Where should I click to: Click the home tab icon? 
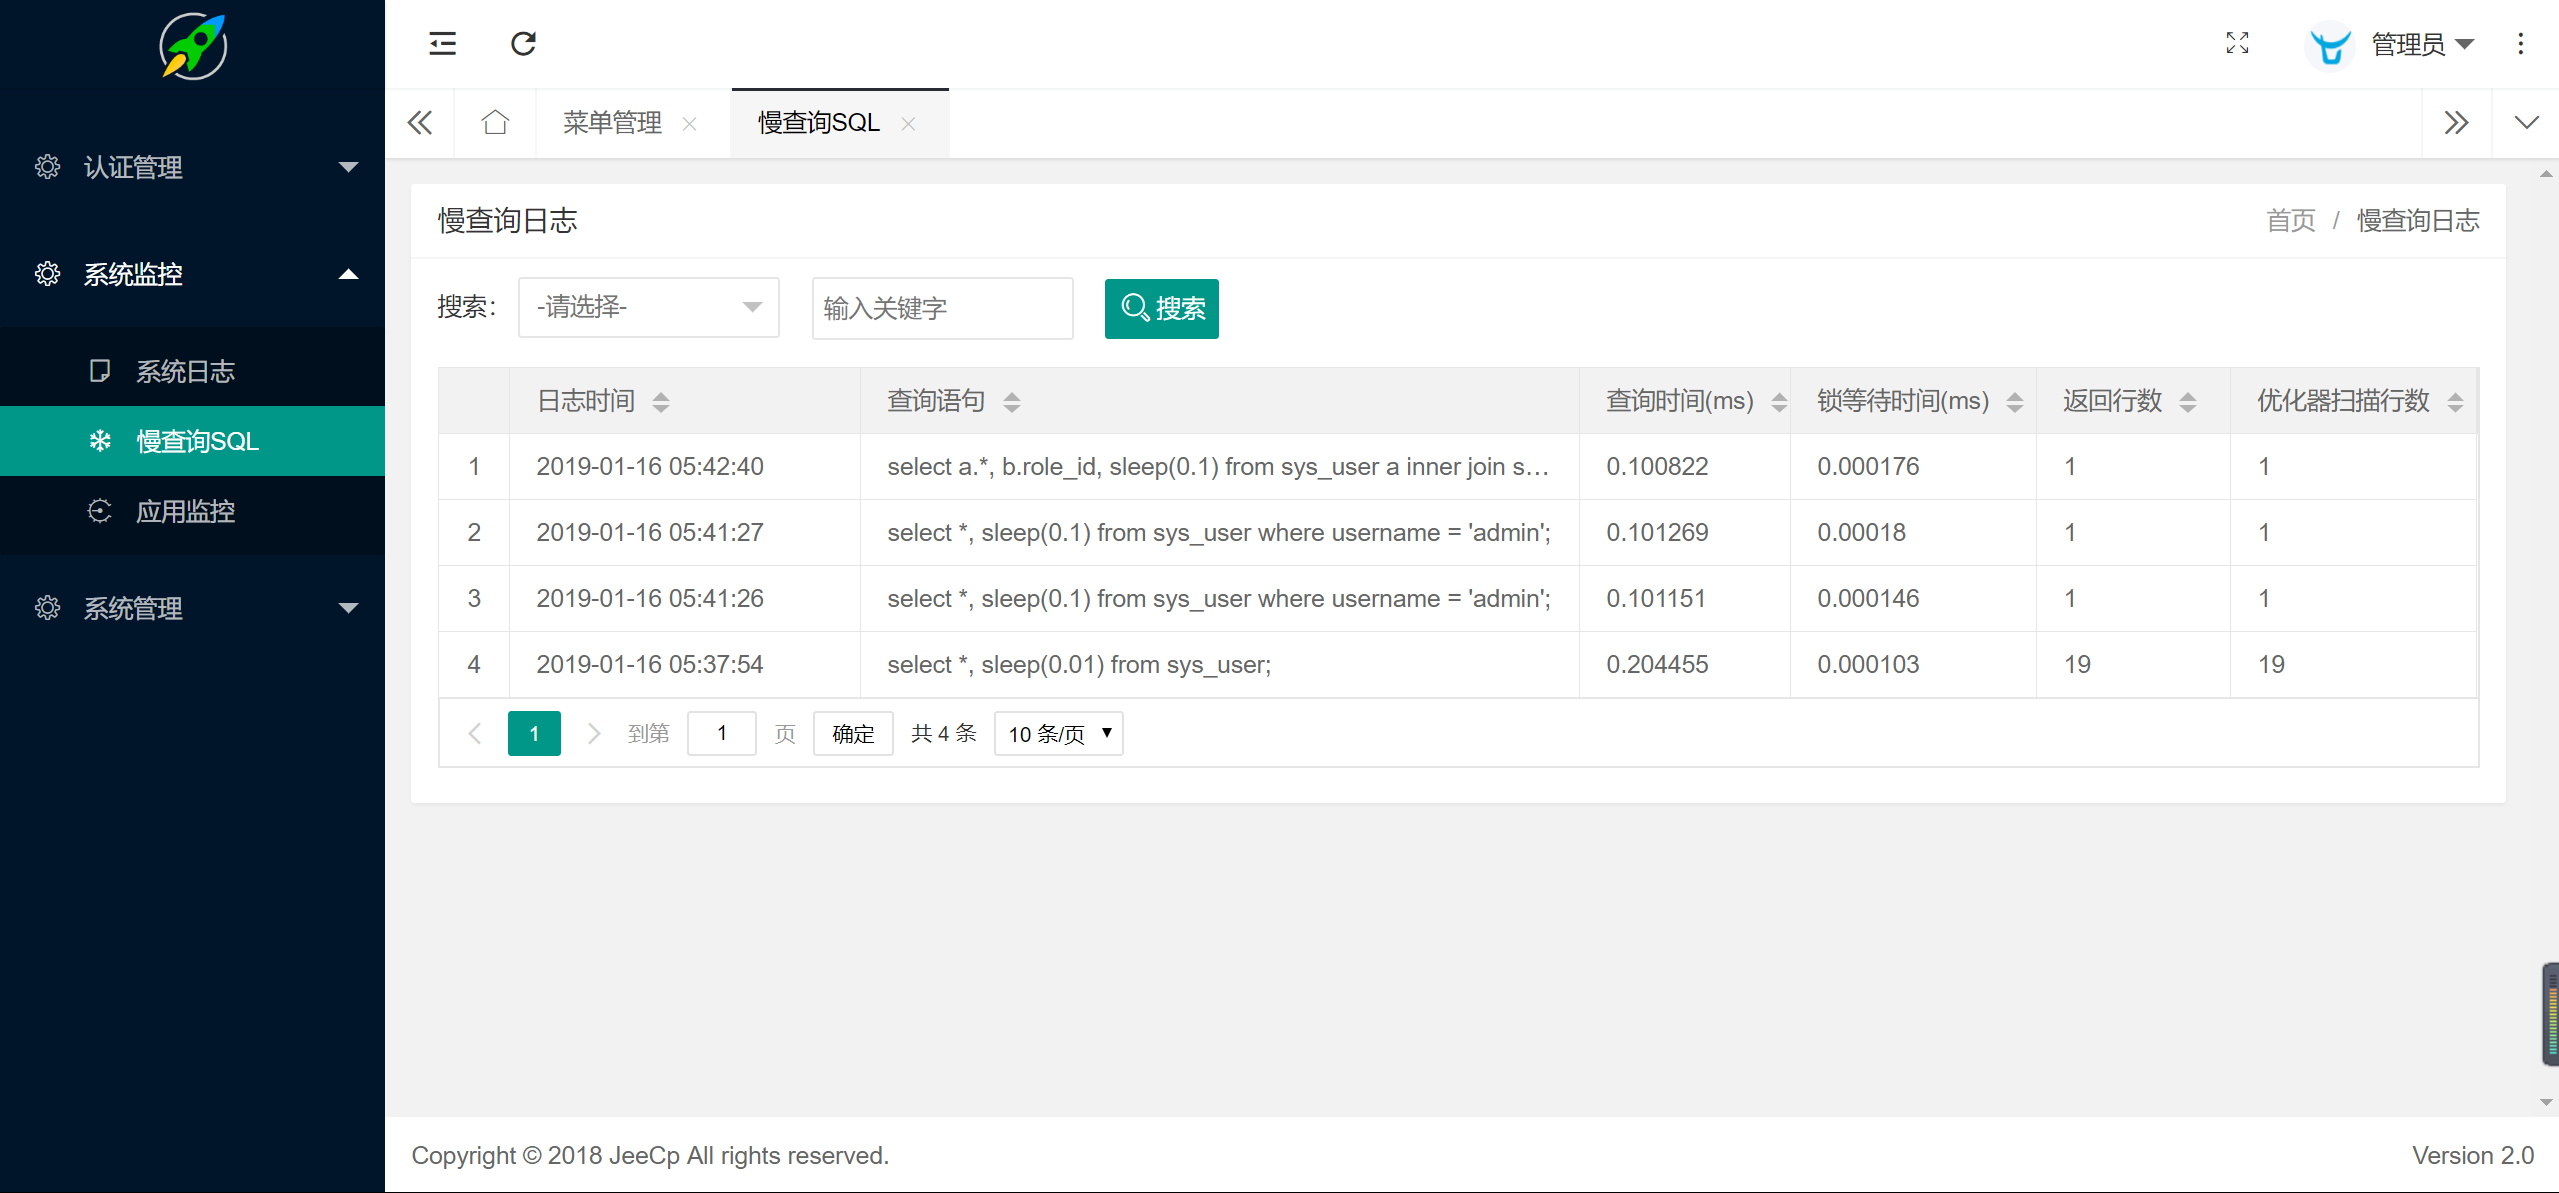coord(495,123)
